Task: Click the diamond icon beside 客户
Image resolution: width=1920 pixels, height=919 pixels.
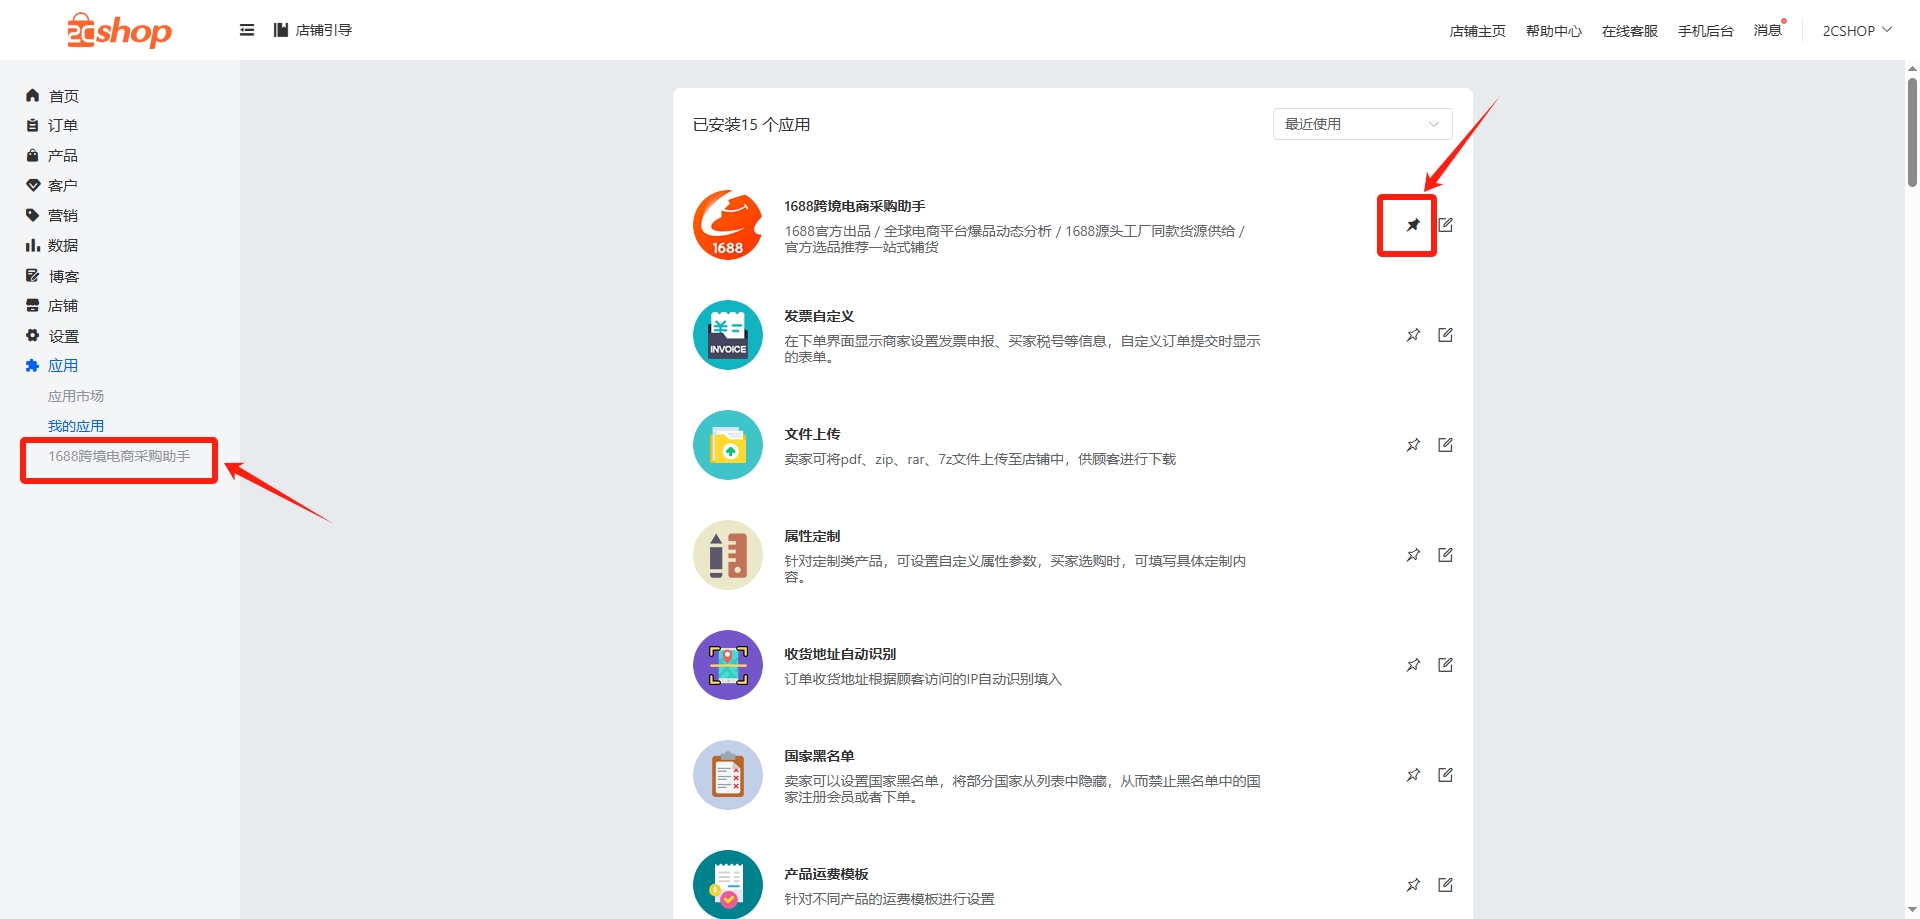Action: coord(32,185)
